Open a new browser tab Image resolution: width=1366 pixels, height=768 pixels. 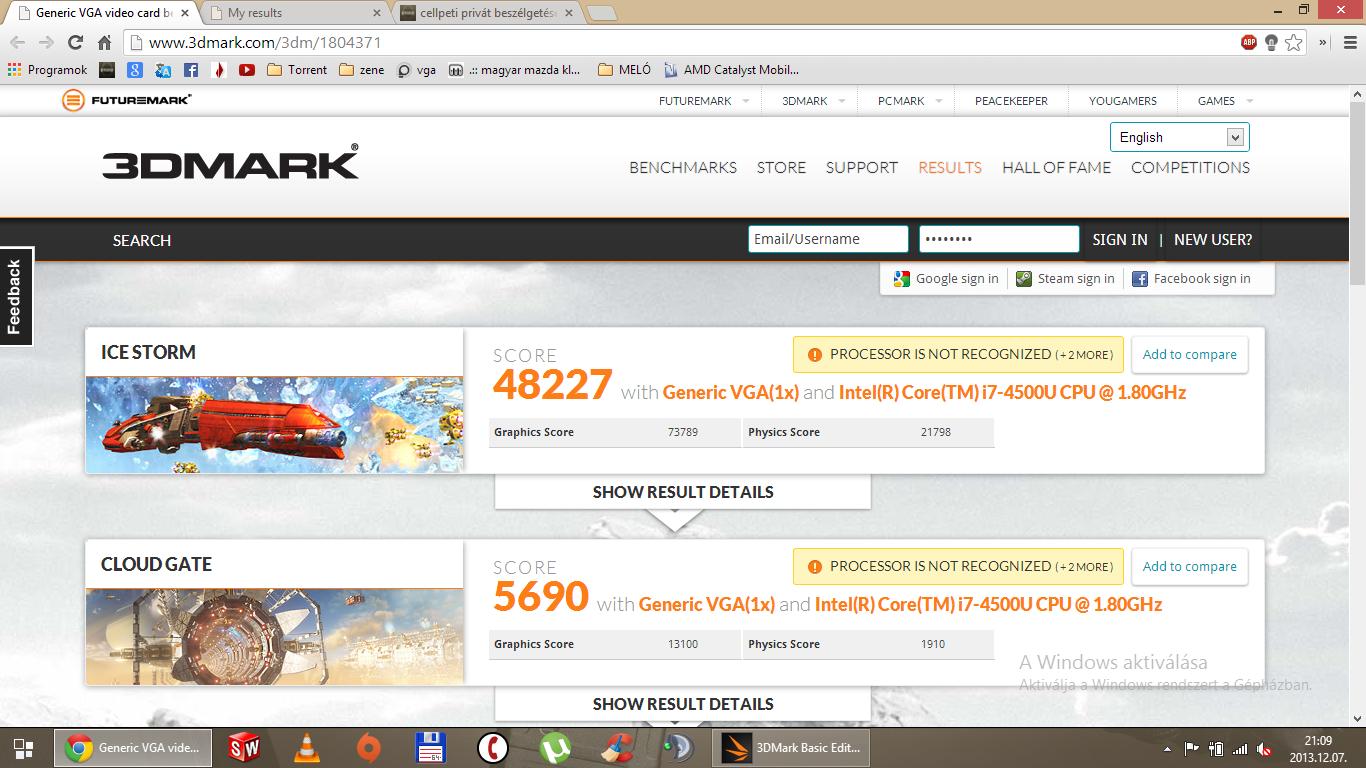601,13
